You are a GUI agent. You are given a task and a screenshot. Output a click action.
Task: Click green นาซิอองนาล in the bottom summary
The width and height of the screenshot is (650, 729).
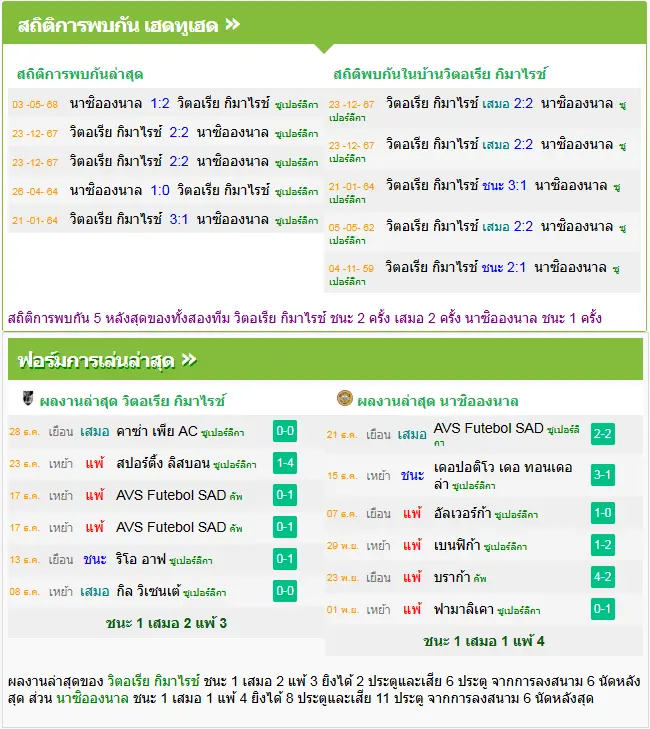93,698
